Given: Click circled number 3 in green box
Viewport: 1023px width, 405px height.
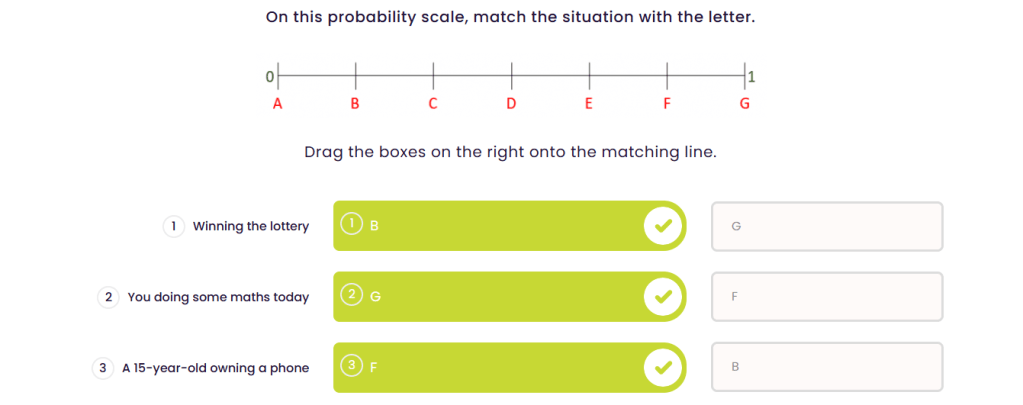Looking at the screenshot, I should pyautogui.click(x=351, y=367).
